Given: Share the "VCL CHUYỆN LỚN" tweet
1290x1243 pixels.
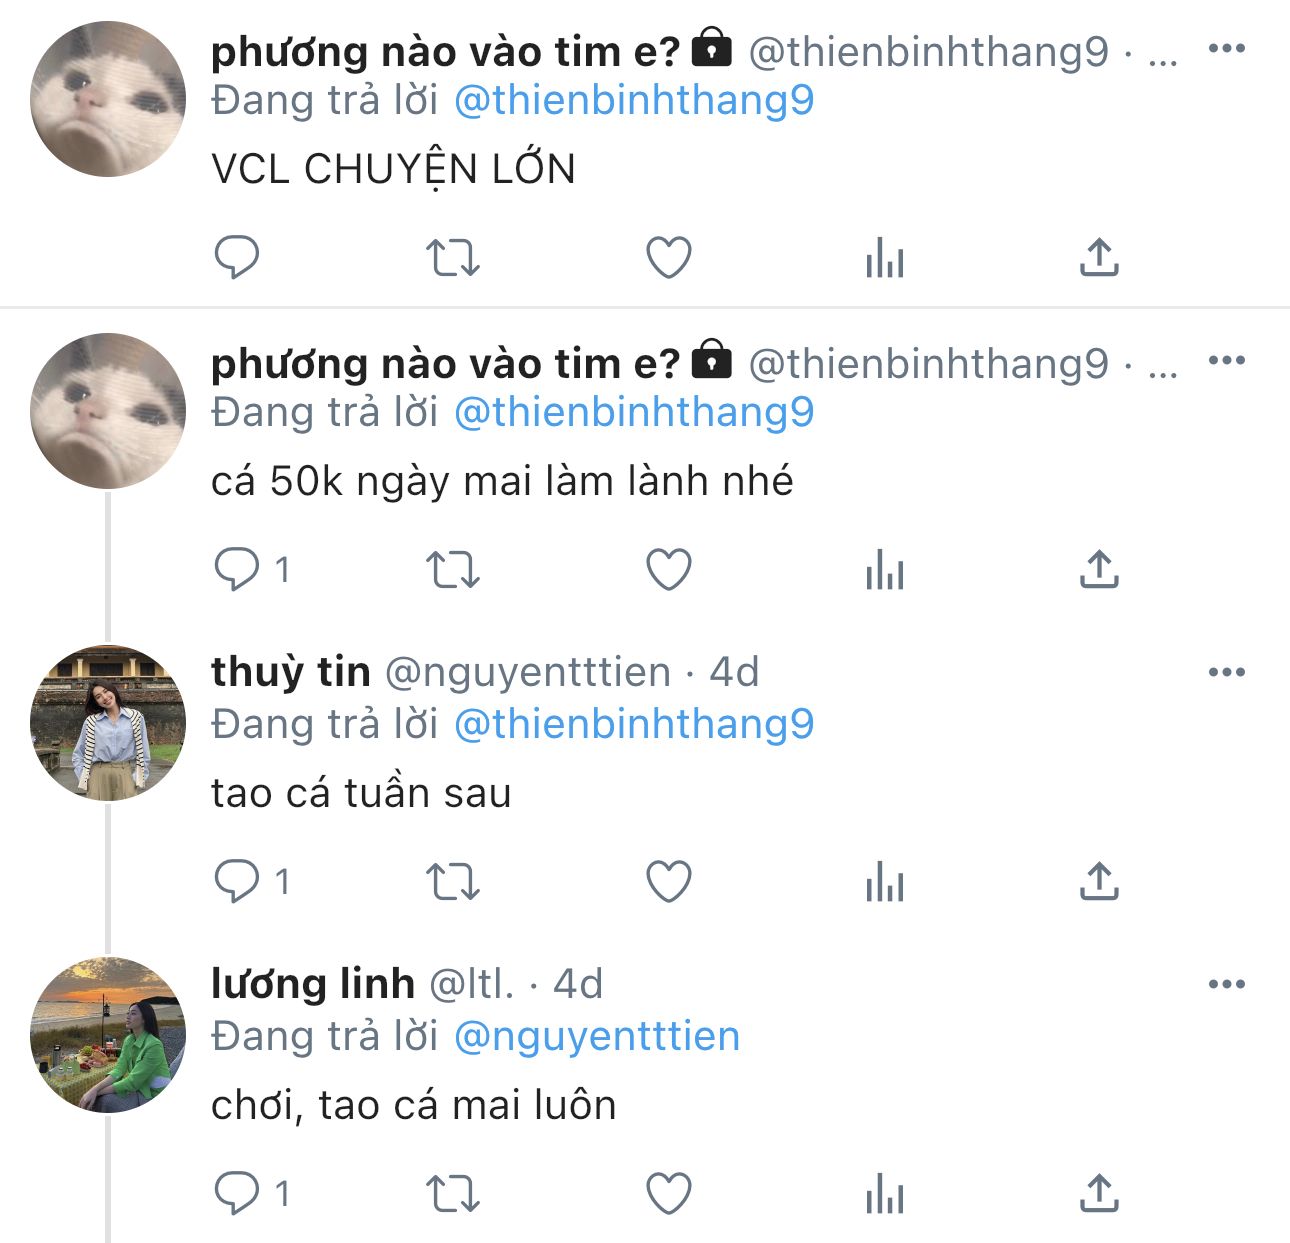Looking at the screenshot, I should (x=1099, y=258).
